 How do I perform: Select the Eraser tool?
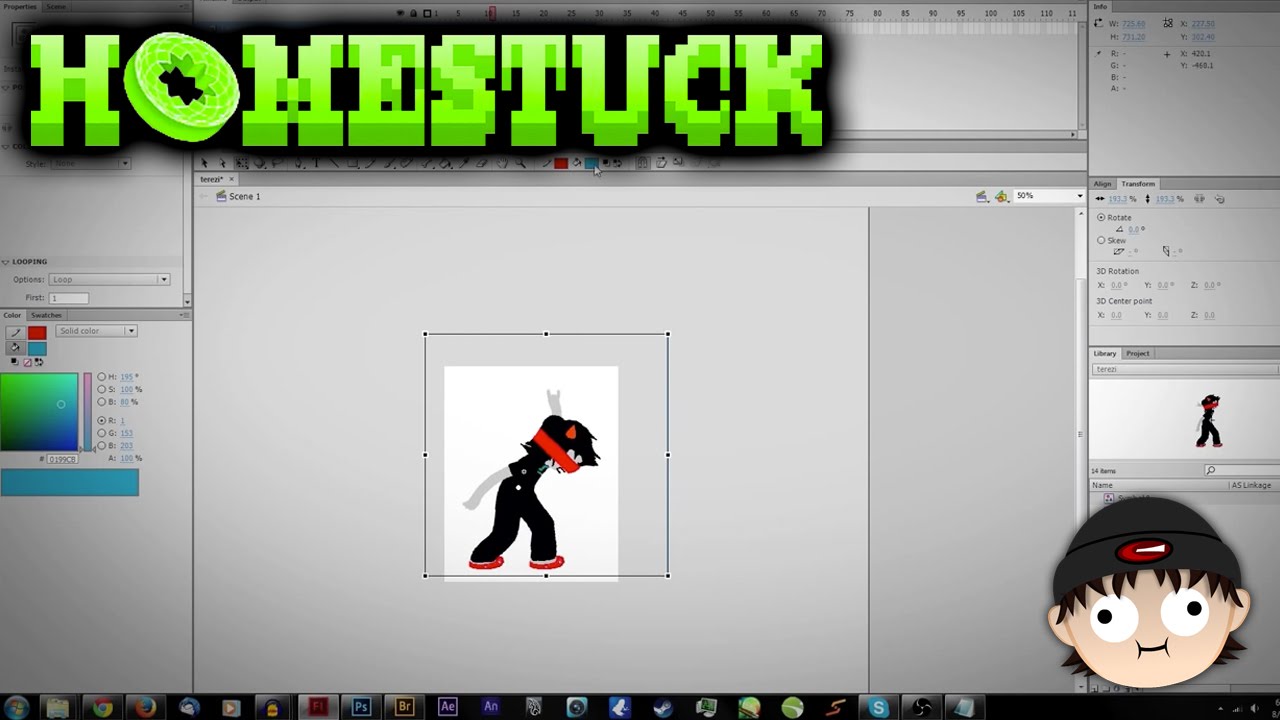tap(482, 163)
